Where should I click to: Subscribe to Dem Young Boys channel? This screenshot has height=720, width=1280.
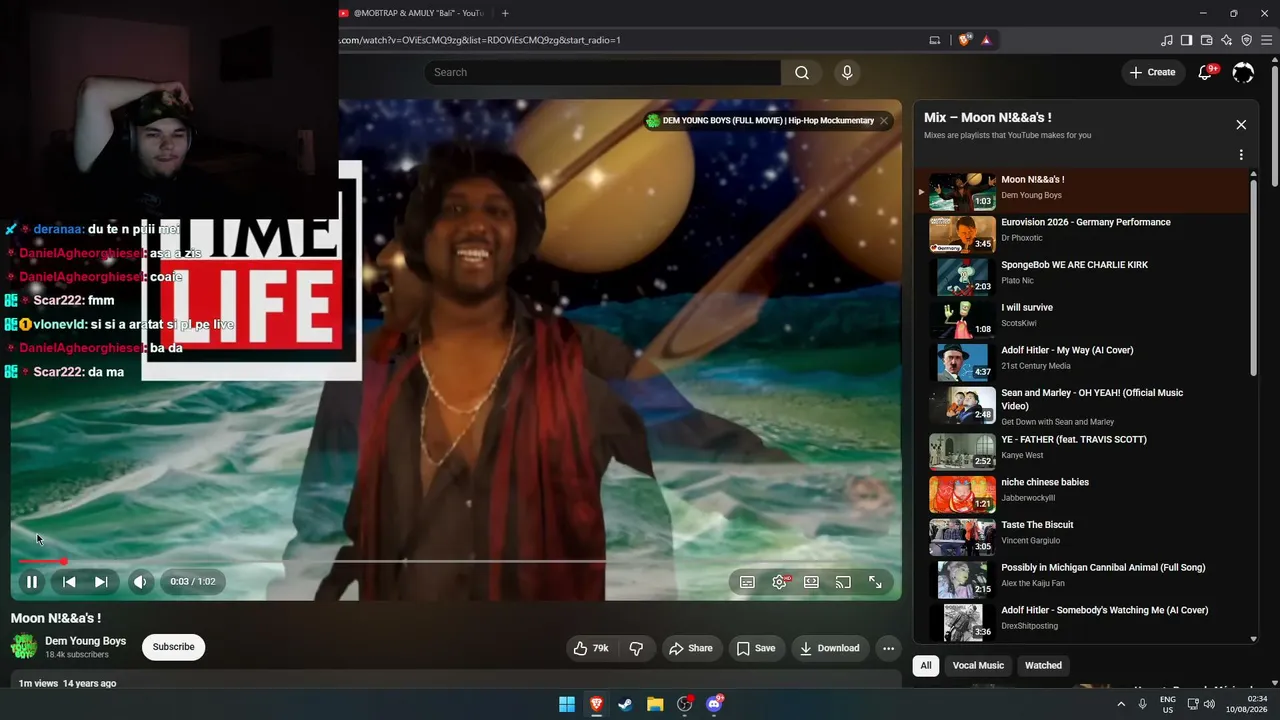click(173, 647)
